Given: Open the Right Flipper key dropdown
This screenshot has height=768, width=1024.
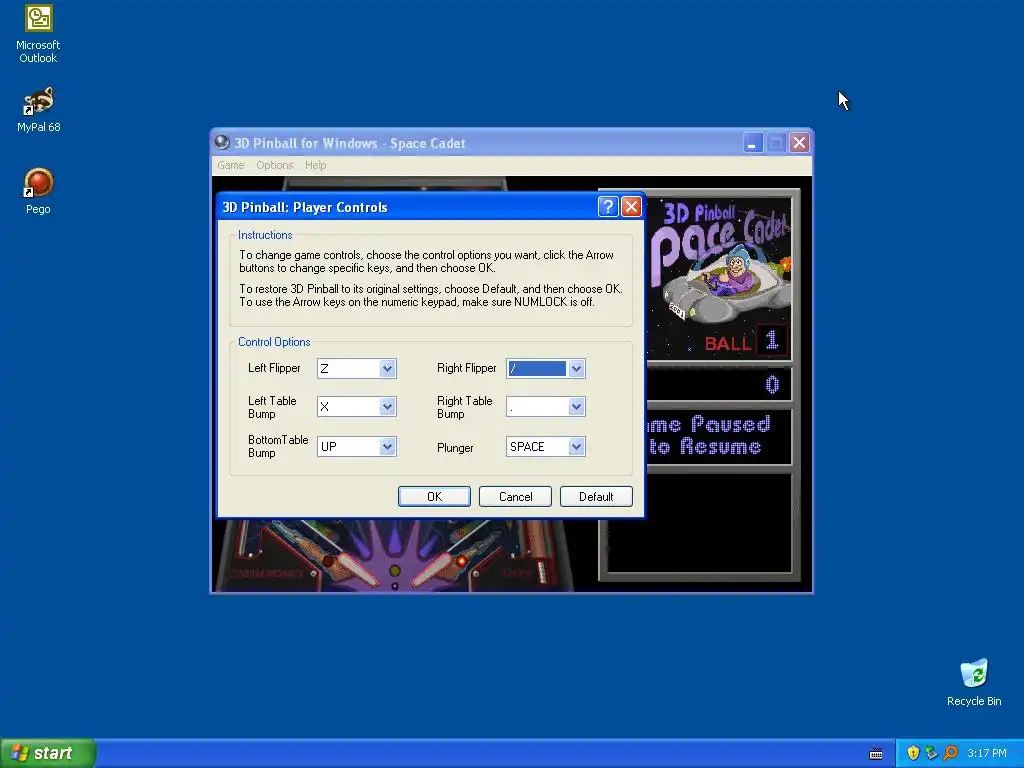Looking at the screenshot, I should (576, 368).
